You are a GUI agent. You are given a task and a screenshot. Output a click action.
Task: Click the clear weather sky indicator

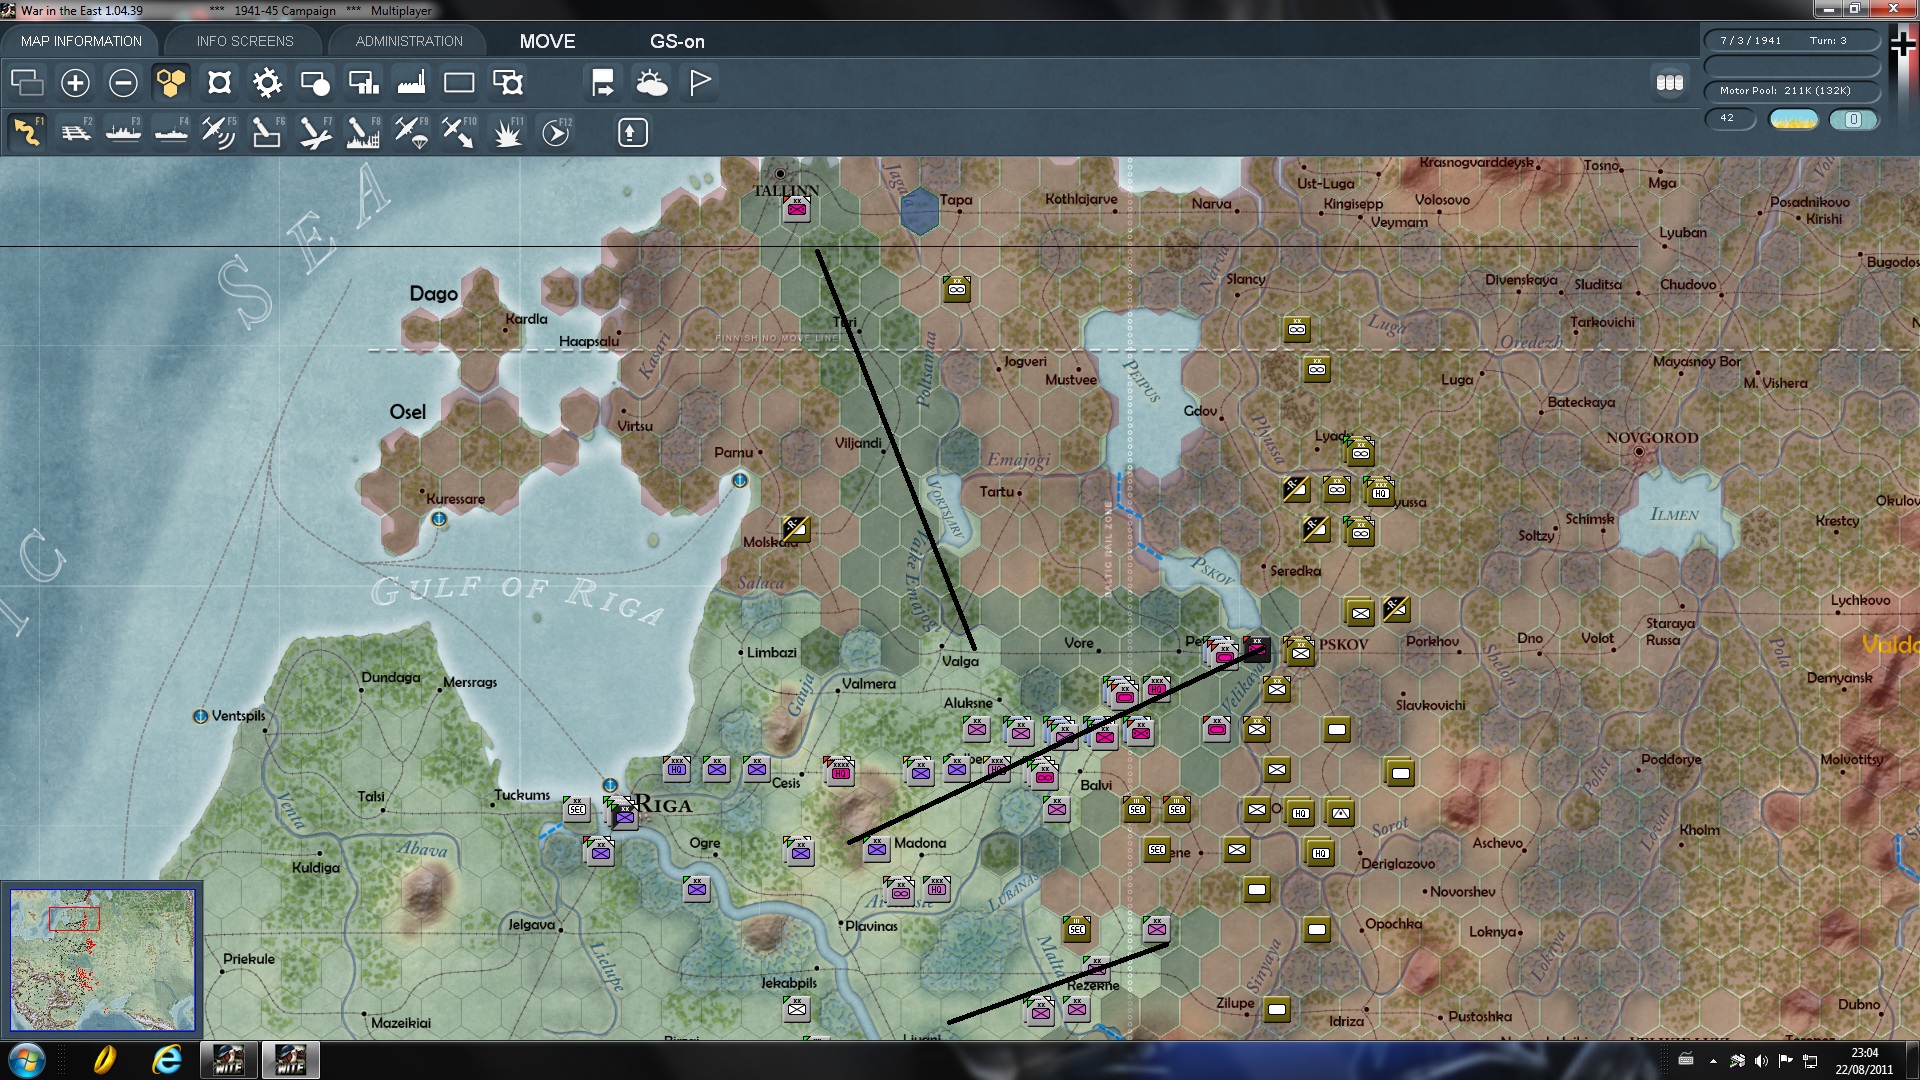click(x=1794, y=119)
